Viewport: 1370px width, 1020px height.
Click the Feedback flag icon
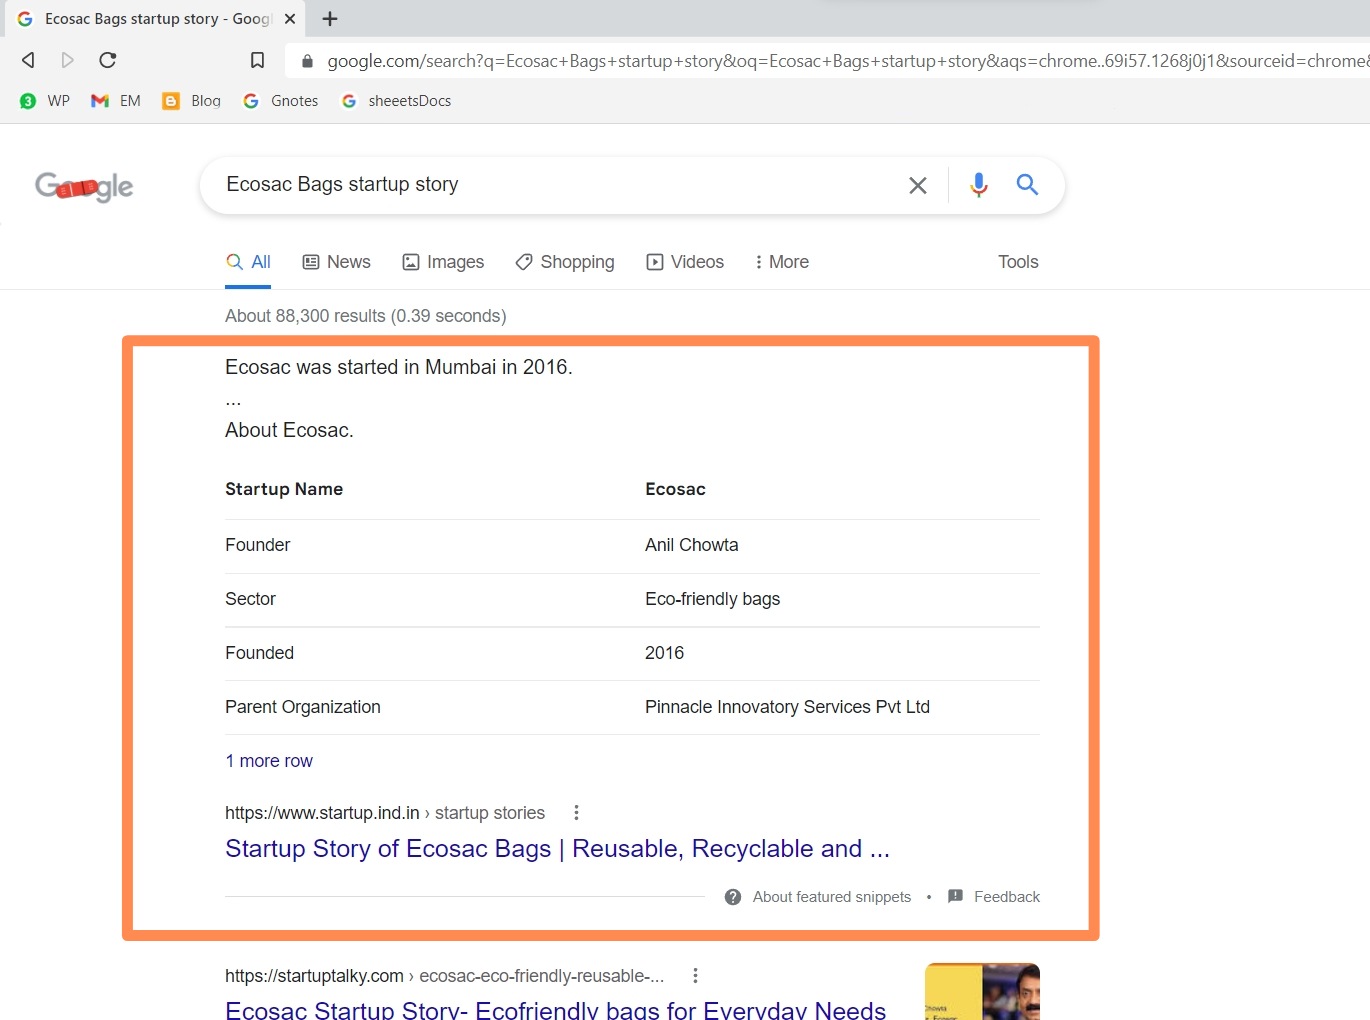tap(955, 896)
